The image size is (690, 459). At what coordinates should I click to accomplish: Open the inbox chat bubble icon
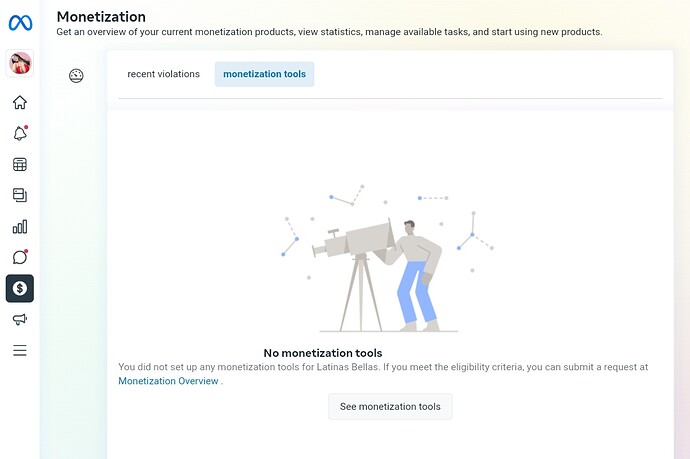coord(20,257)
